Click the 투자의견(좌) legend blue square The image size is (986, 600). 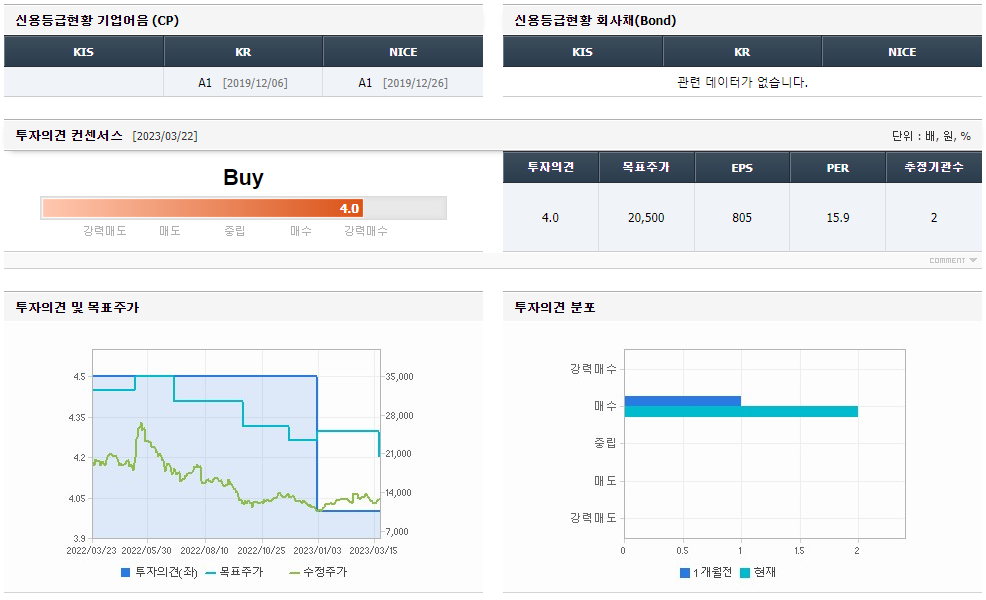(125, 572)
